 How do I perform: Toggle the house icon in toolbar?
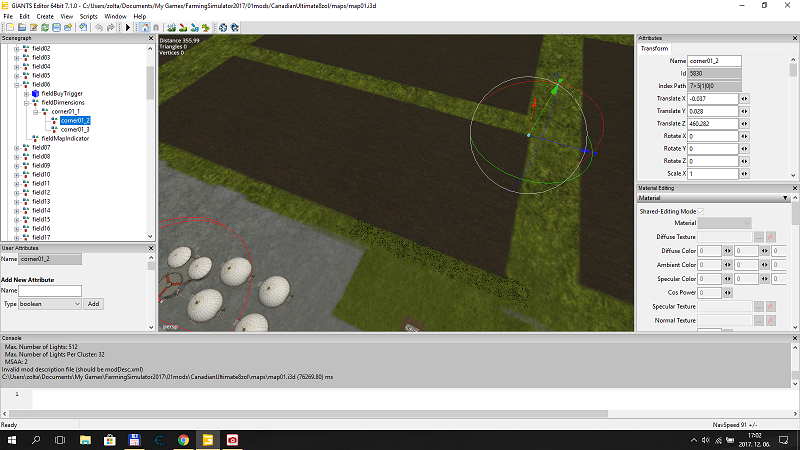click(145, 28)
